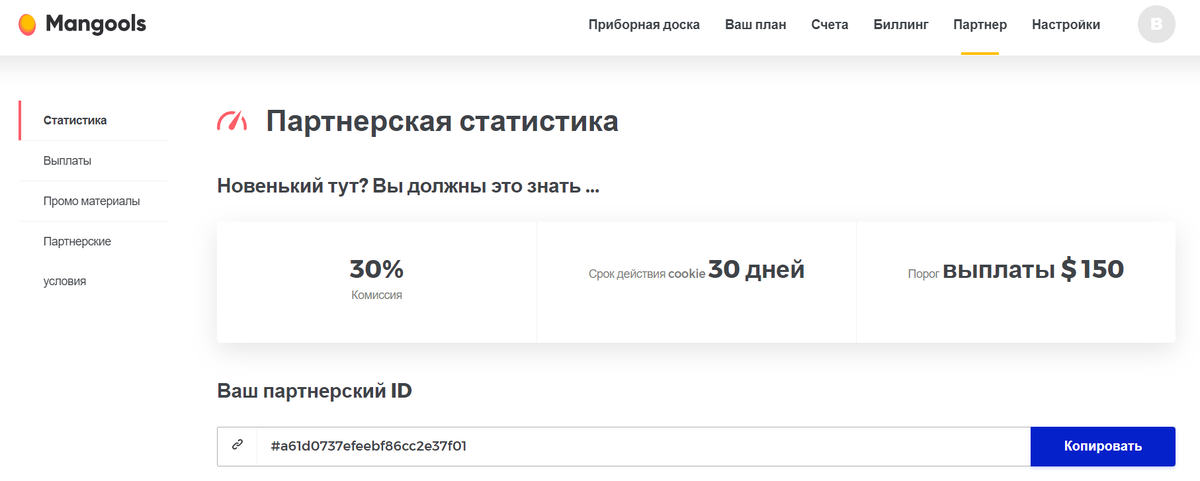Click the 30% Комиссия card
The width and height of the screenshot is (1200, 481).
pyautogui.click(x=377, y=282)
